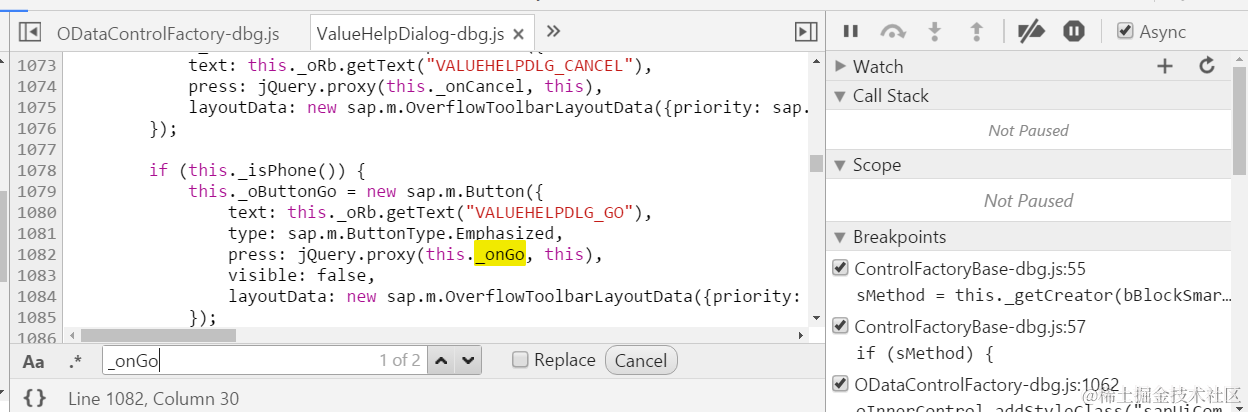Screen dimensions: 1248x412
Task: Set breakpoint on line 1082
Action: pos(35,254)
